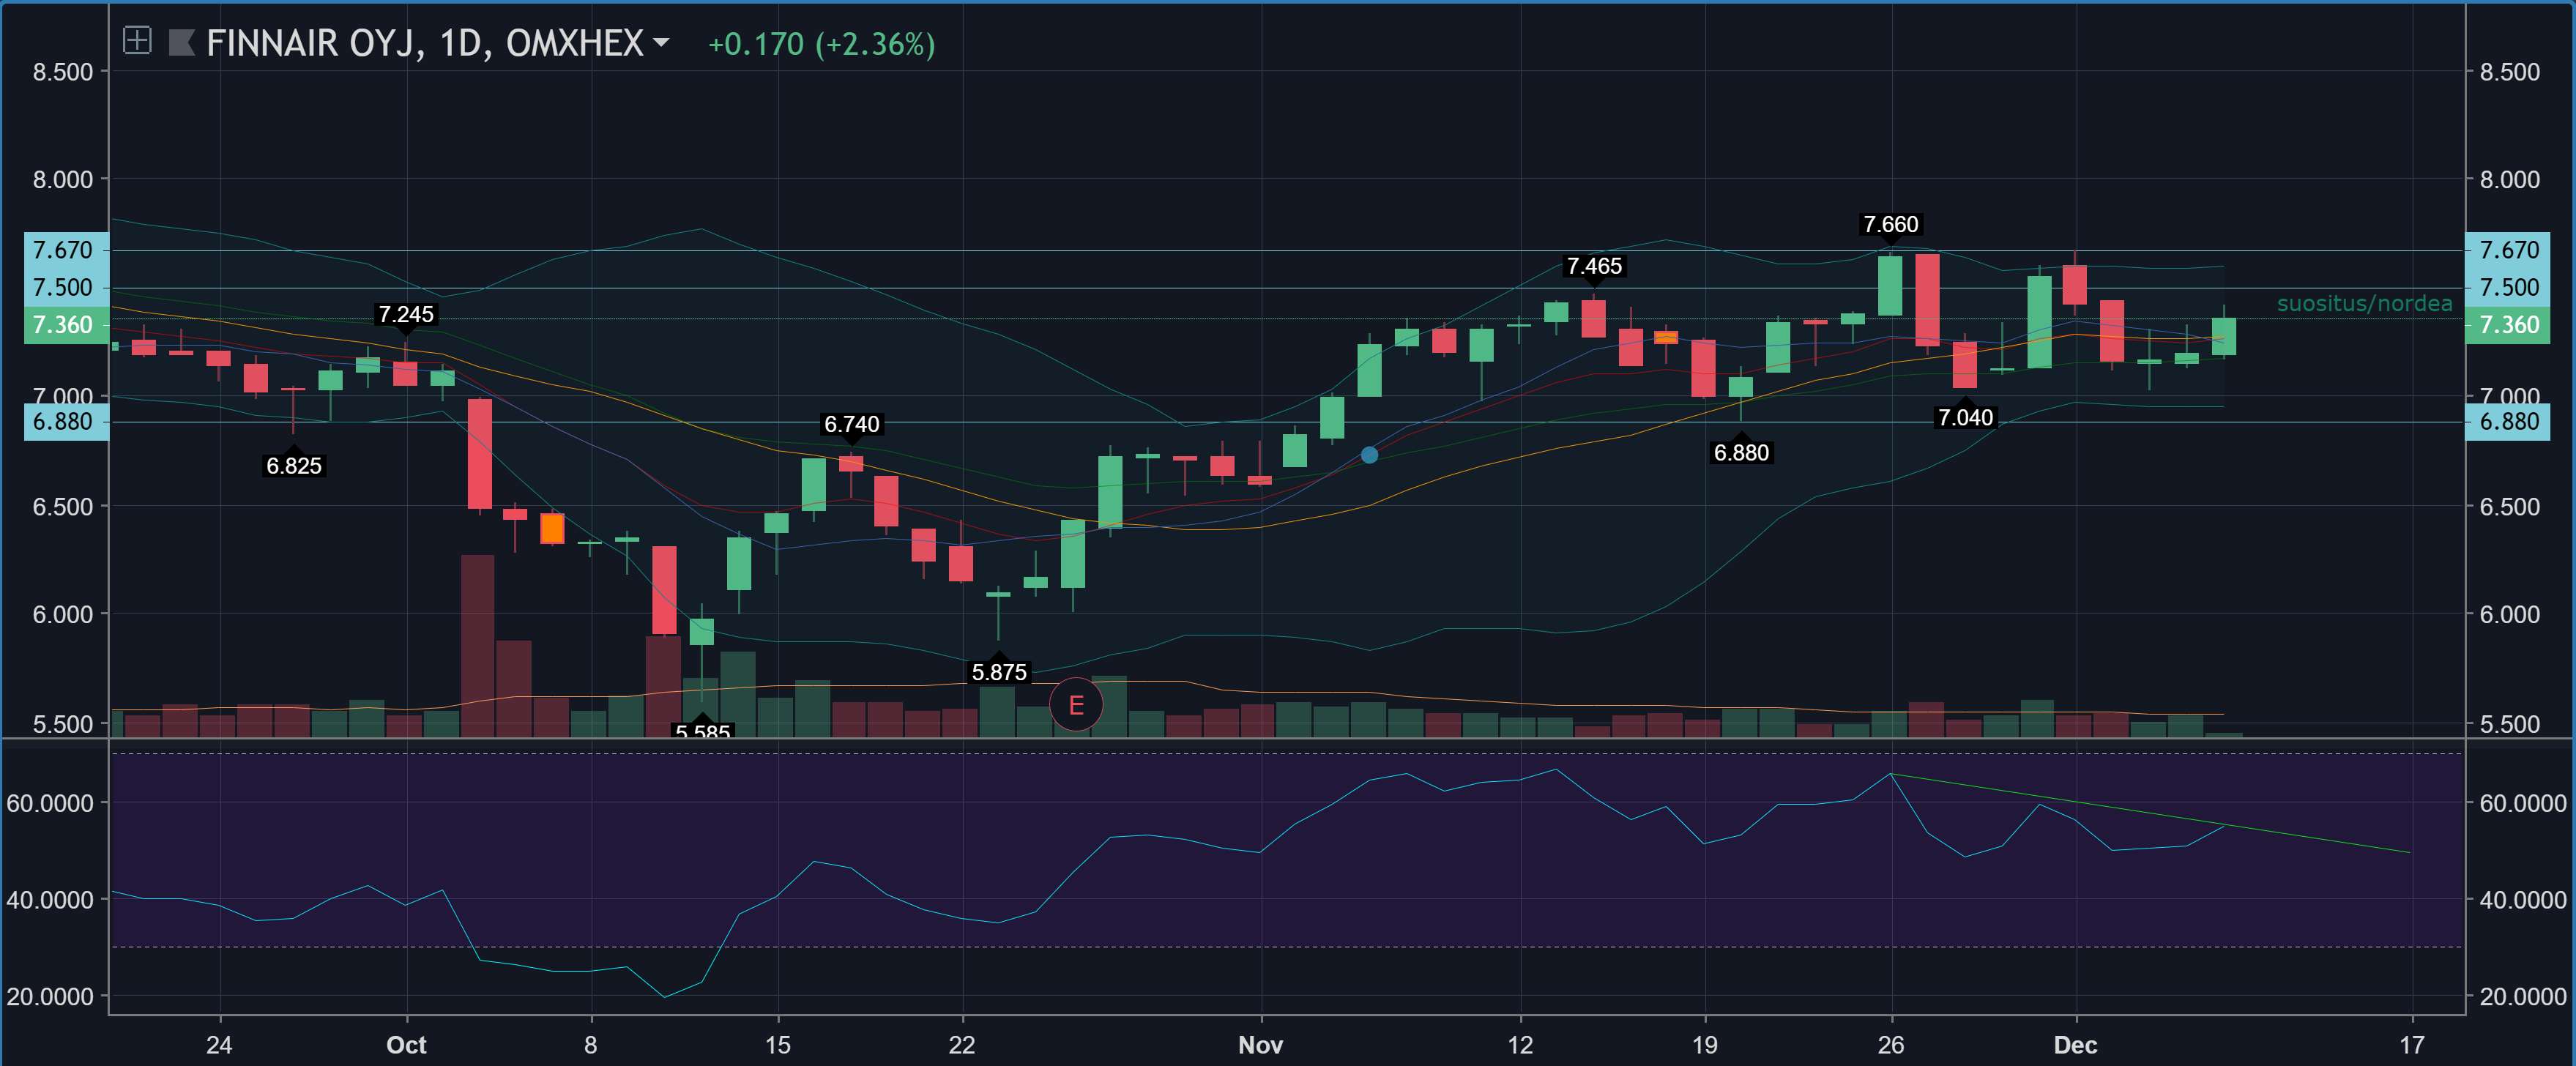The height and width of the screenshot is (1066, 2576).
Task: Open the symbol title dropdown arrow
Action: 661,42
